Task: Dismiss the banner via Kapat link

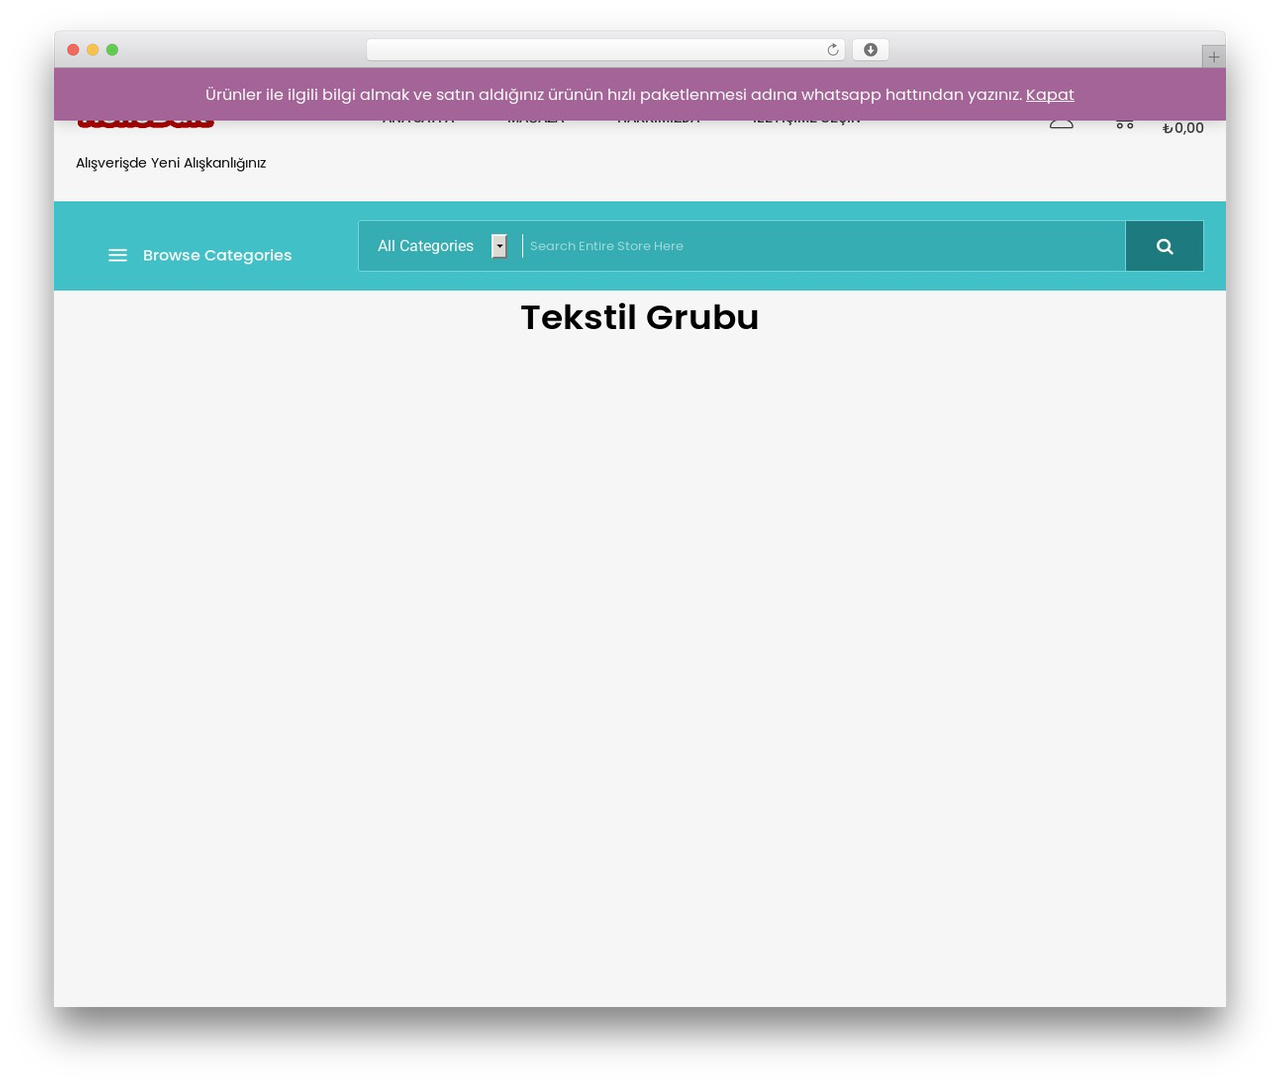Action: [x=1050, y=94]
